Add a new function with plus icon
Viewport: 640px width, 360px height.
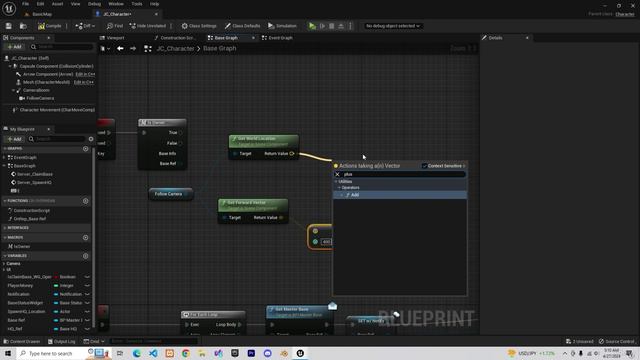[x=86, y=201]
